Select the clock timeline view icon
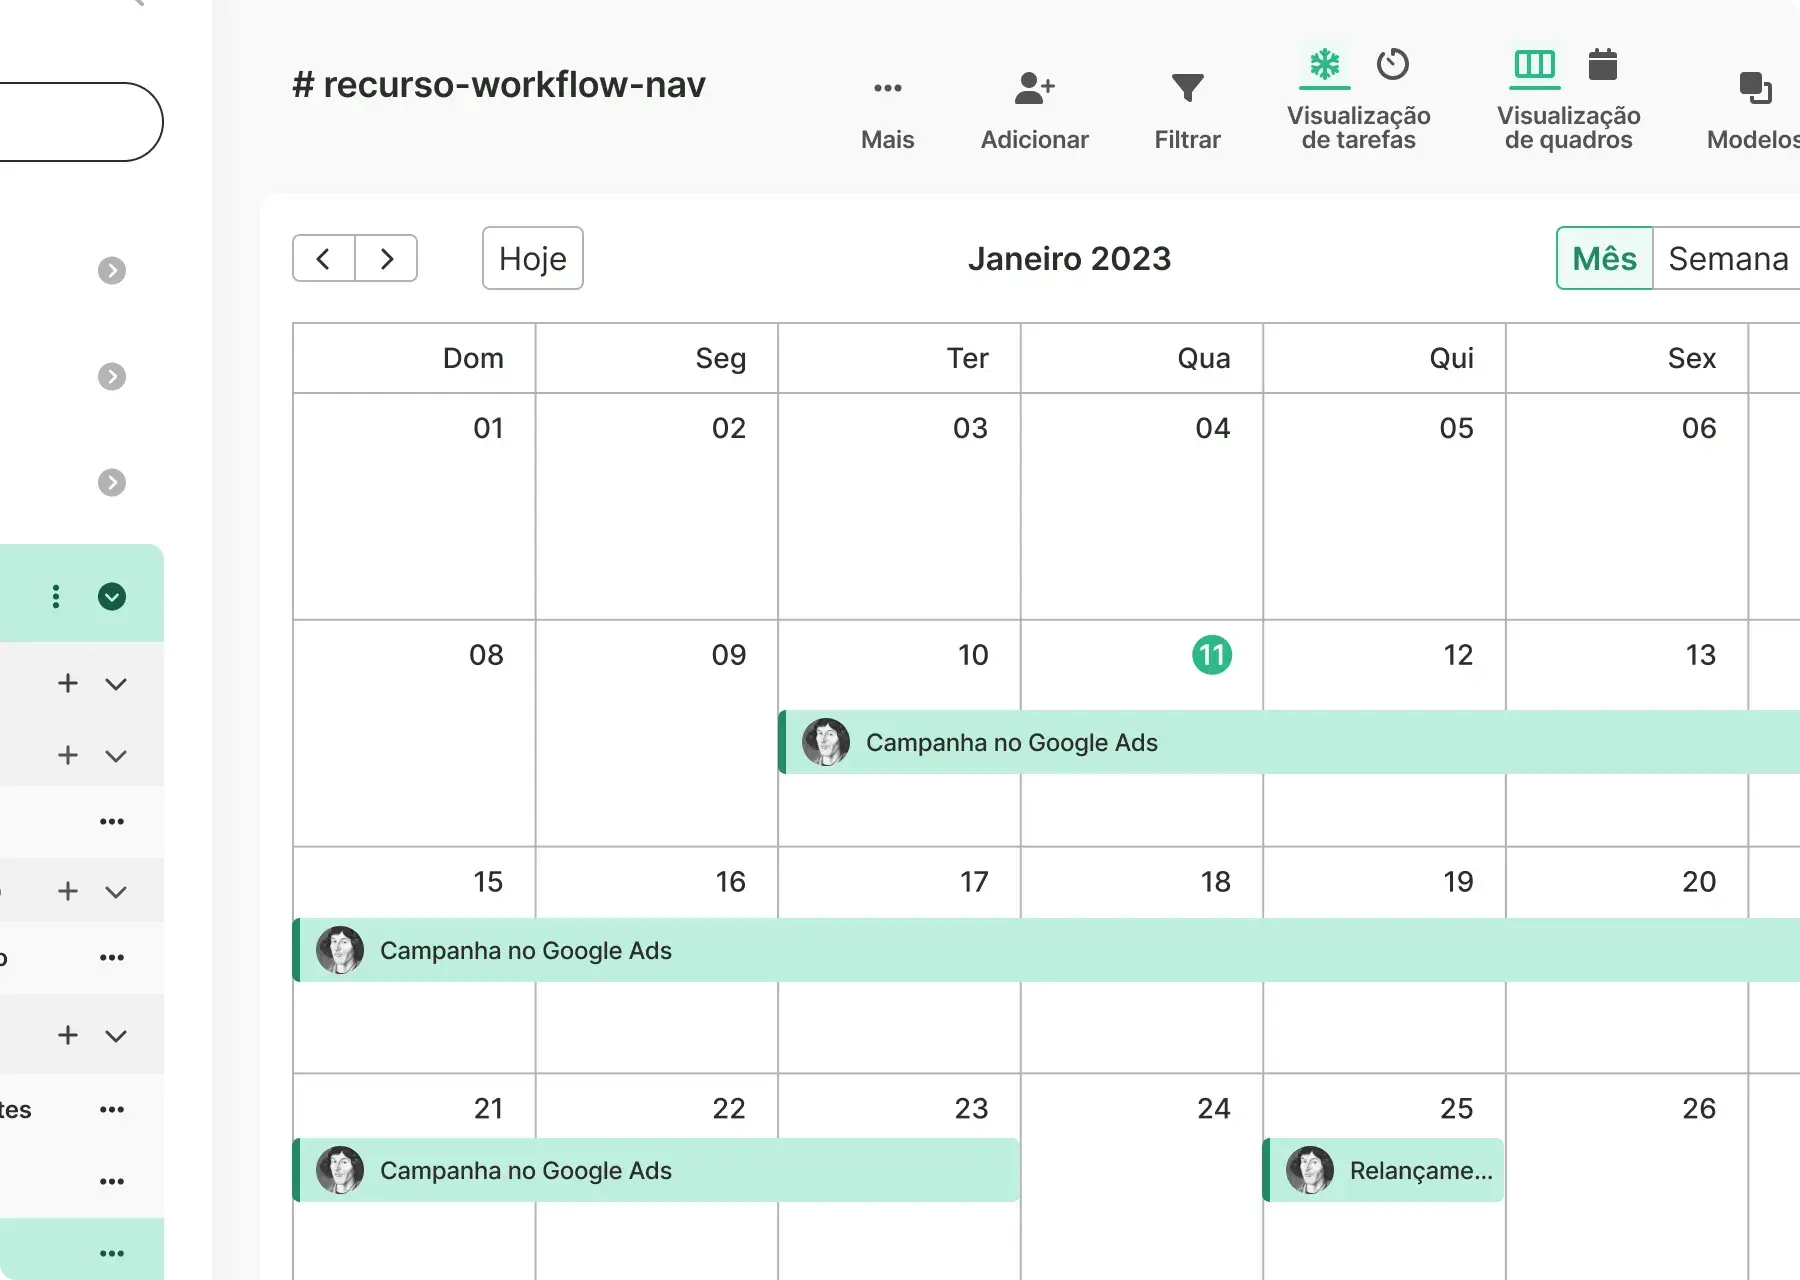 1392,65
